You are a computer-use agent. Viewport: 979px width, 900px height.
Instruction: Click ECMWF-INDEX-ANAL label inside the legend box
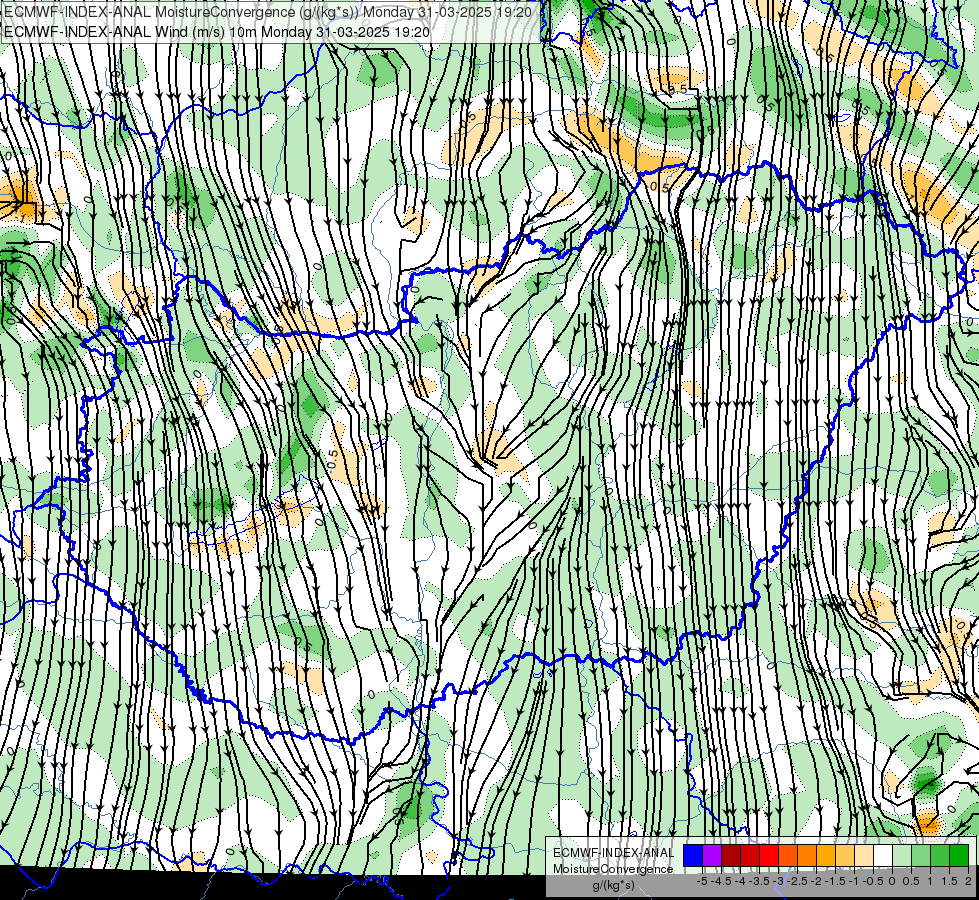[x=613, y=853]
